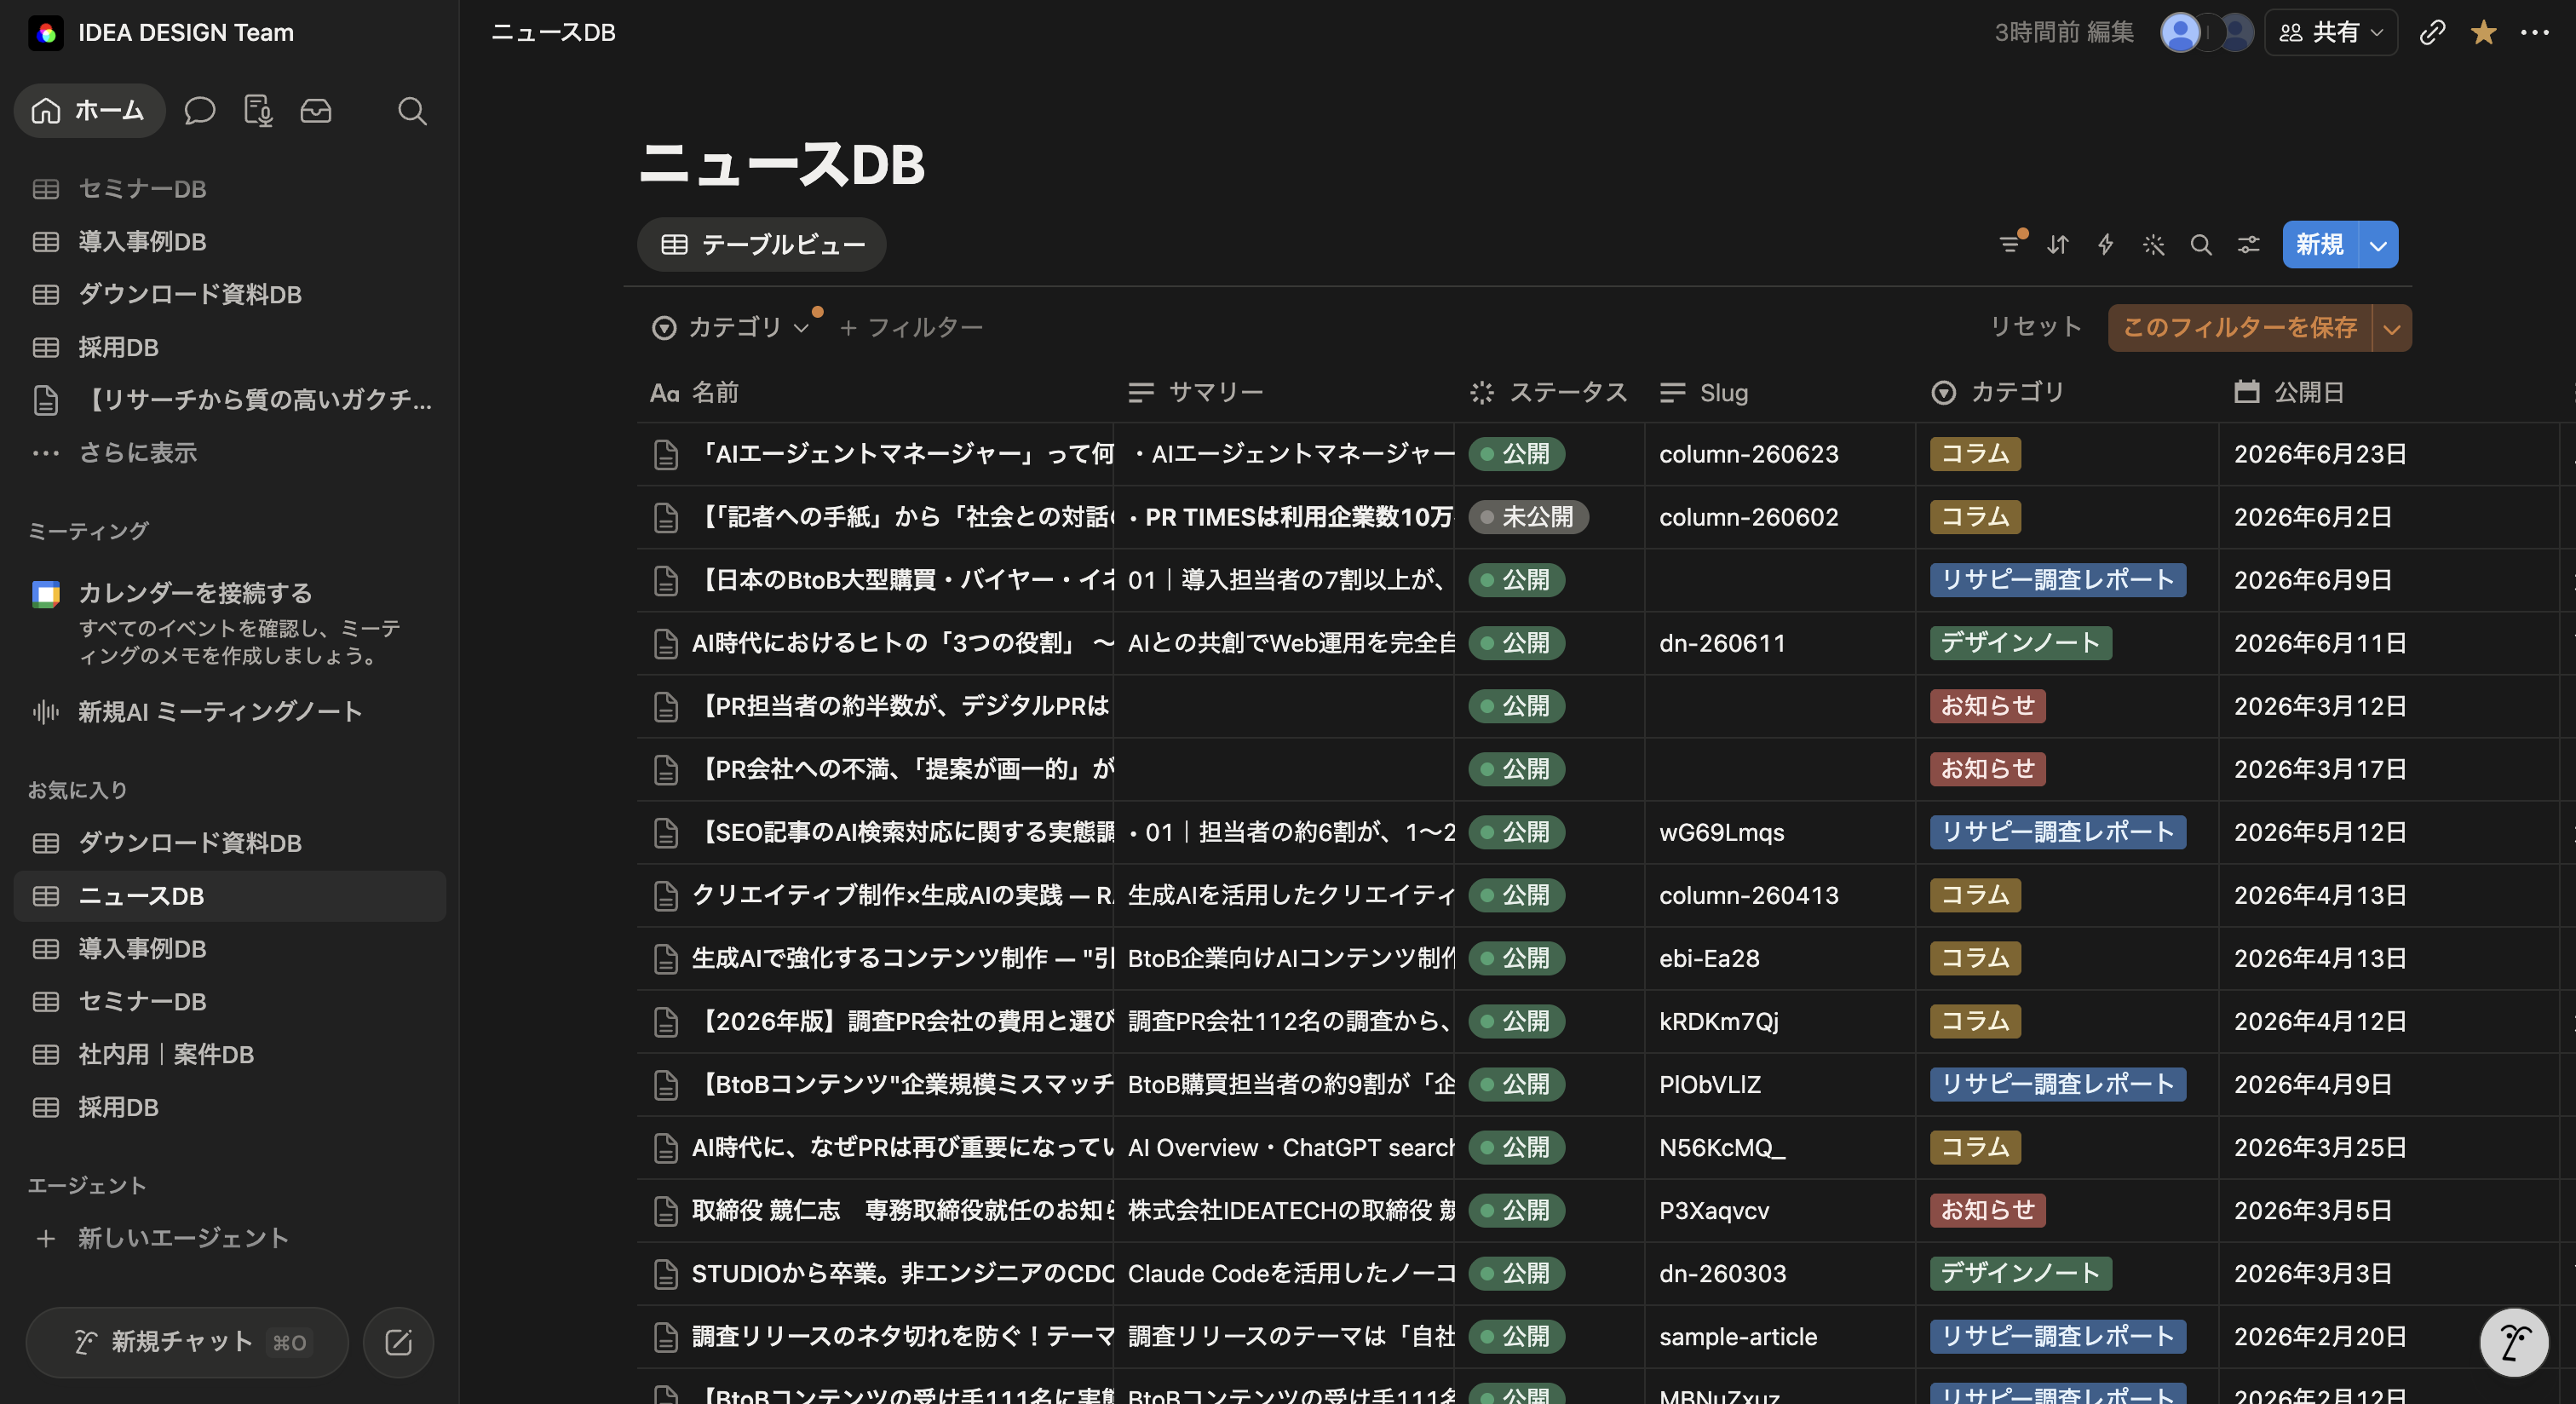Click the 未公開 status tag
The width and height of the screenshot is (2576, 1404).
coord(1528,517)
